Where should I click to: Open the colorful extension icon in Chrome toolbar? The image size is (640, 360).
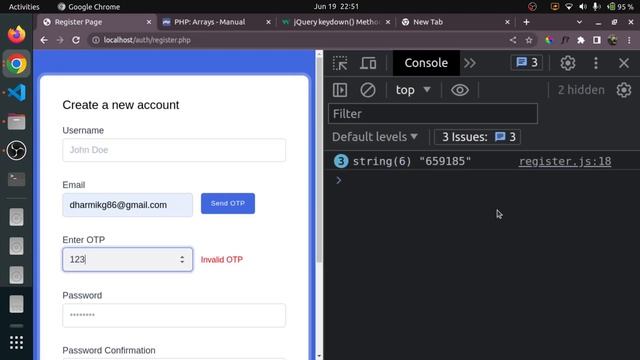pyautogui.click(x=549, y=40)
